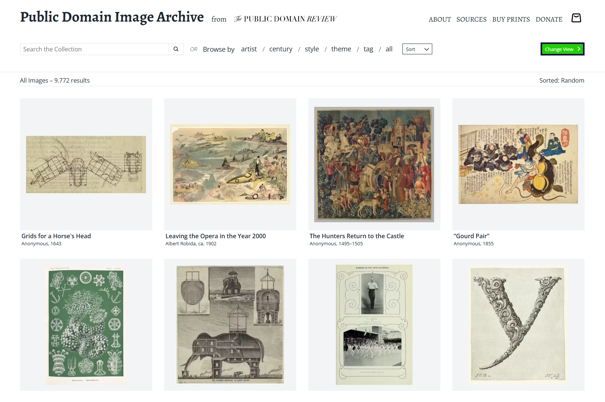The image size is (605, 402).
Task: Open the DONATE link
Action: pos(549,19)
